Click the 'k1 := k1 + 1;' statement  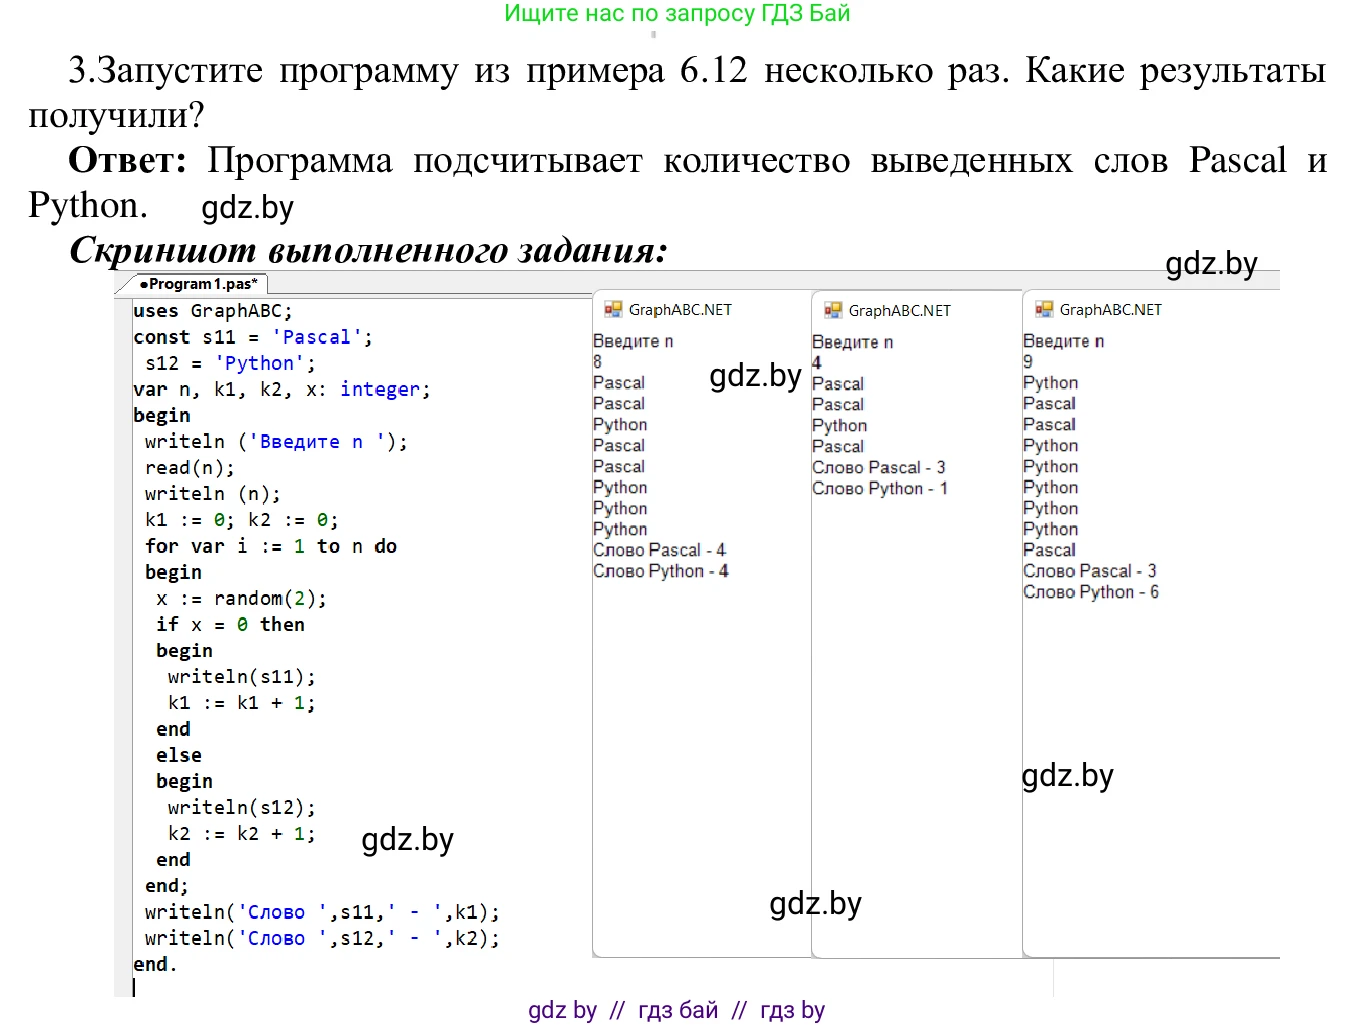point(241,703)
